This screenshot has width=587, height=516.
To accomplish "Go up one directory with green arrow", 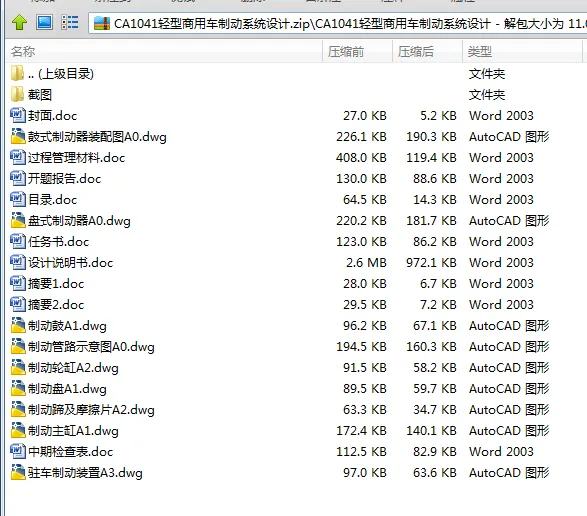I will tap(19, 22).
